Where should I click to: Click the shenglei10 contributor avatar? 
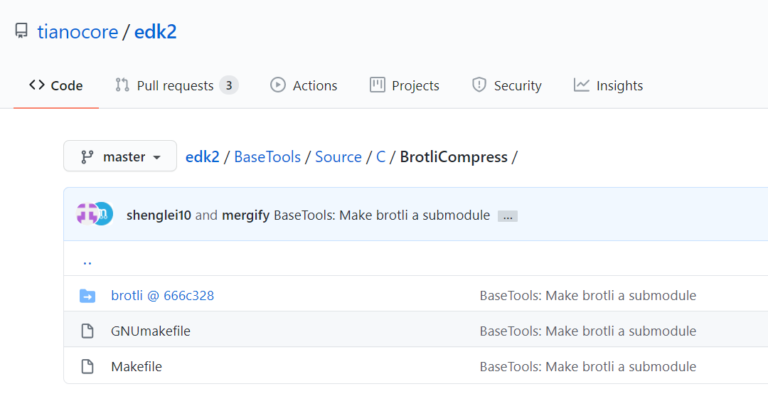[88, 214]
